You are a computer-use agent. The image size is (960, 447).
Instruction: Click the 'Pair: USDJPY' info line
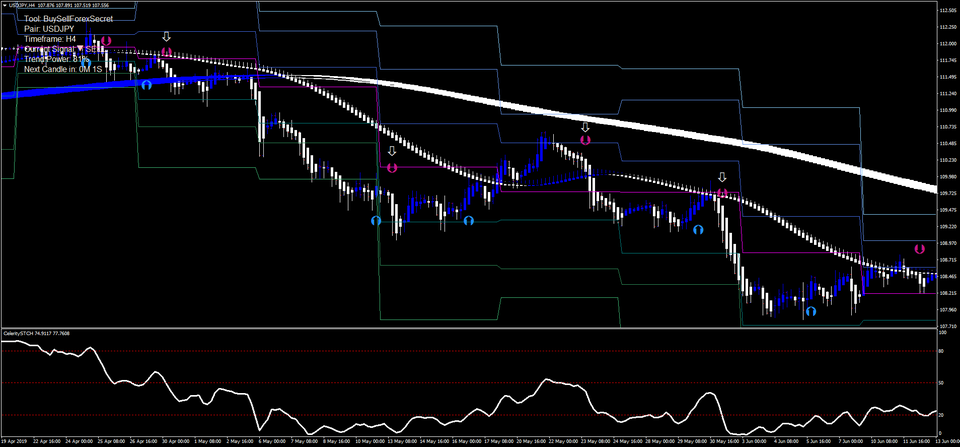pos(48,29)
